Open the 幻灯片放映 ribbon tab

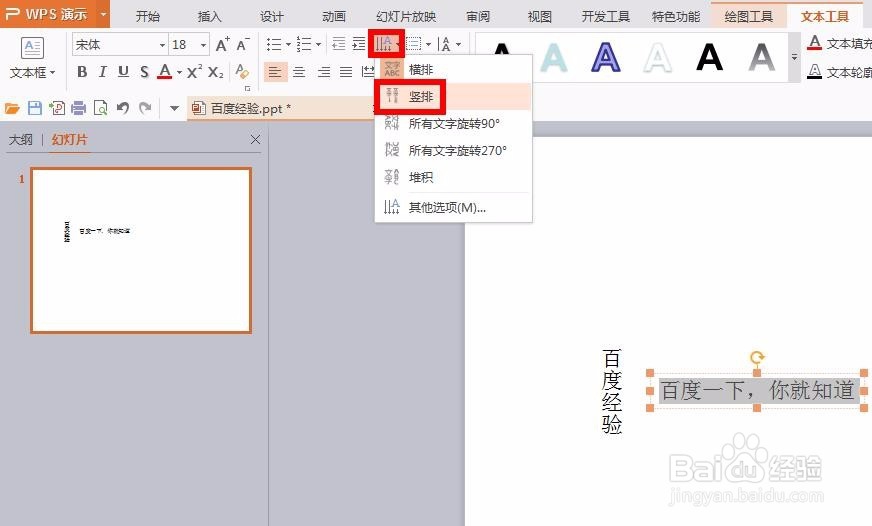pos(406,16)
